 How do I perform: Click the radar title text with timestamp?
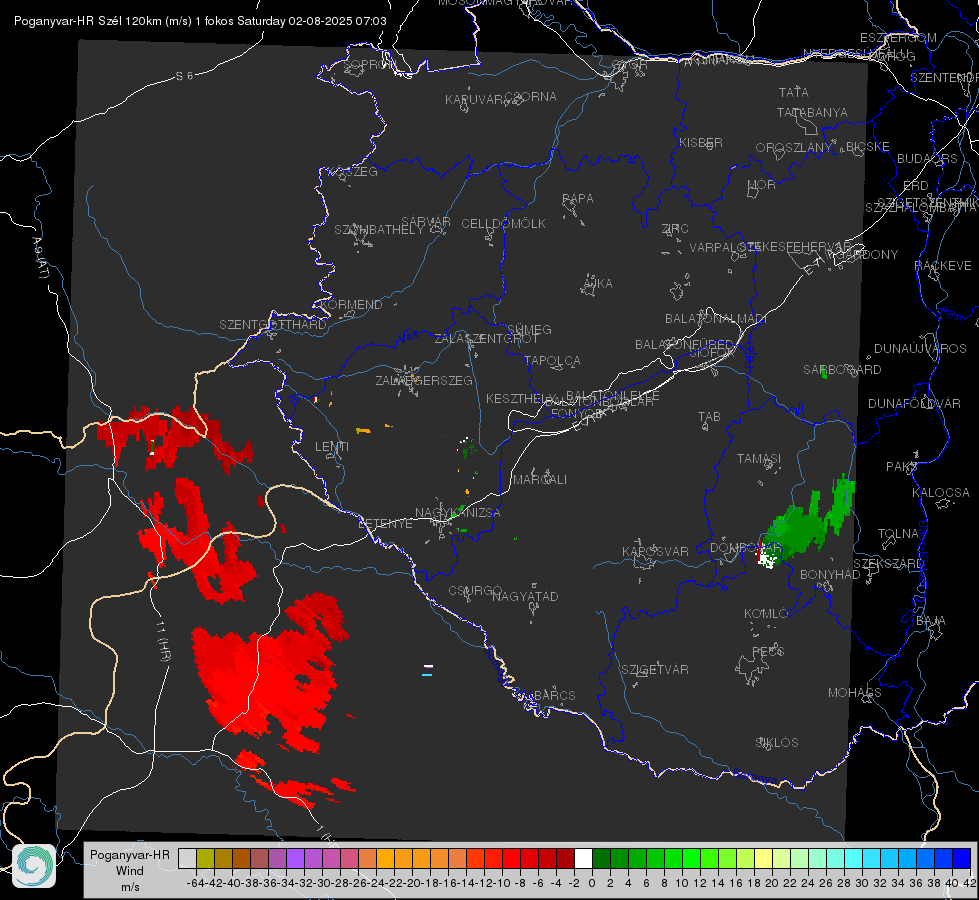[200, 21]
